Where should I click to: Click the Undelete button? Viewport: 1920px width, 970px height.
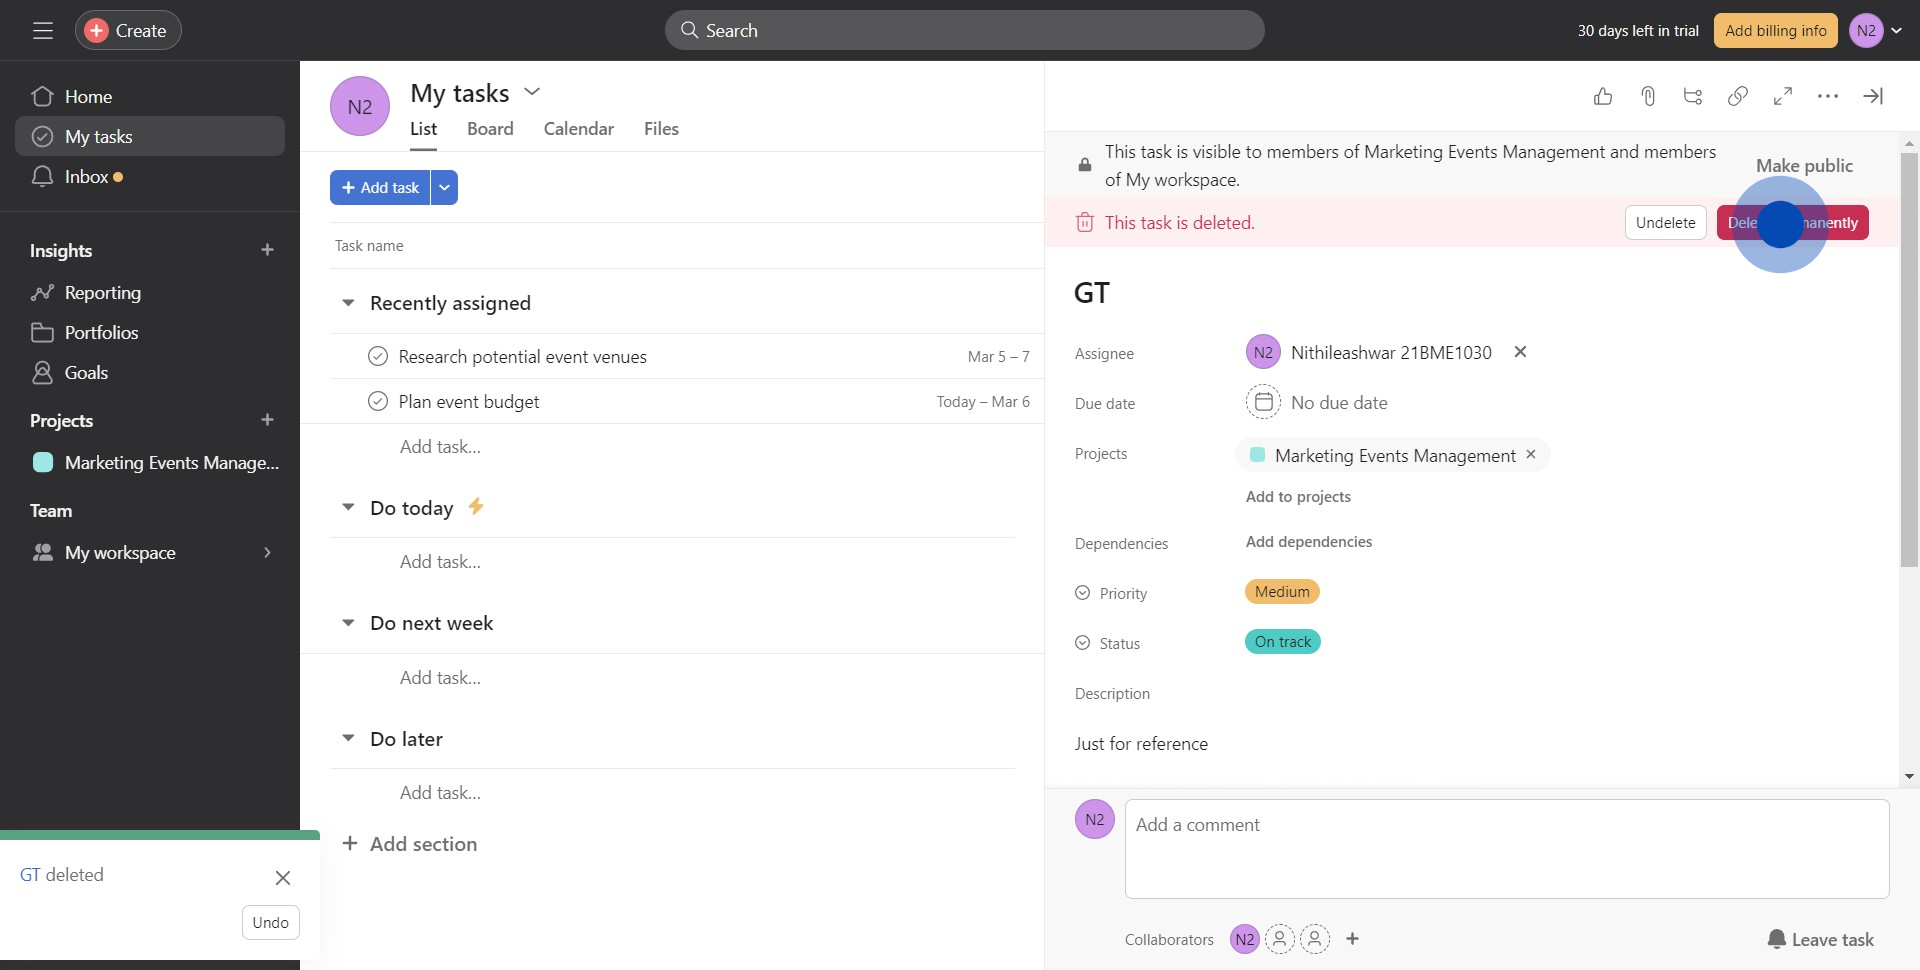(1665, 223)
